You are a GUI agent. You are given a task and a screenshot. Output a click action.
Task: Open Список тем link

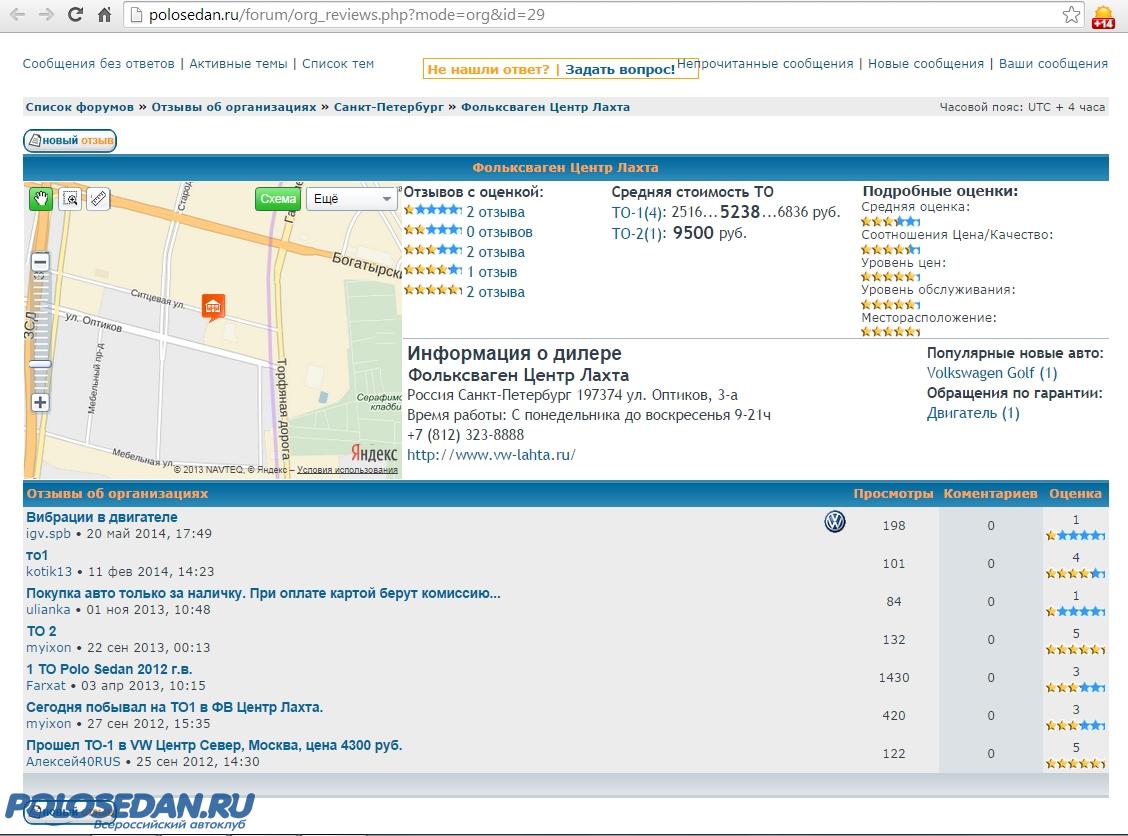click(x=338, y=63)
